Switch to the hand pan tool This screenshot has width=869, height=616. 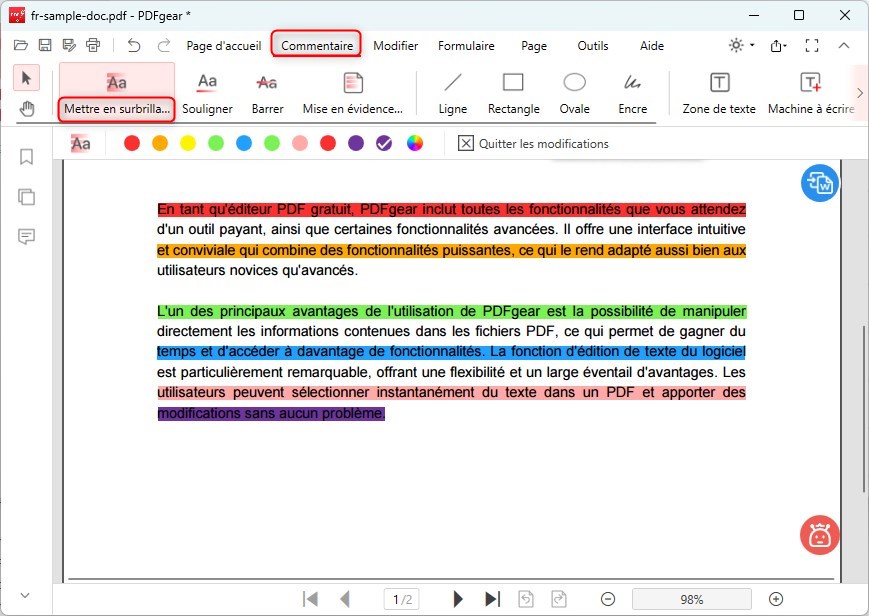(x=27, y=109)
